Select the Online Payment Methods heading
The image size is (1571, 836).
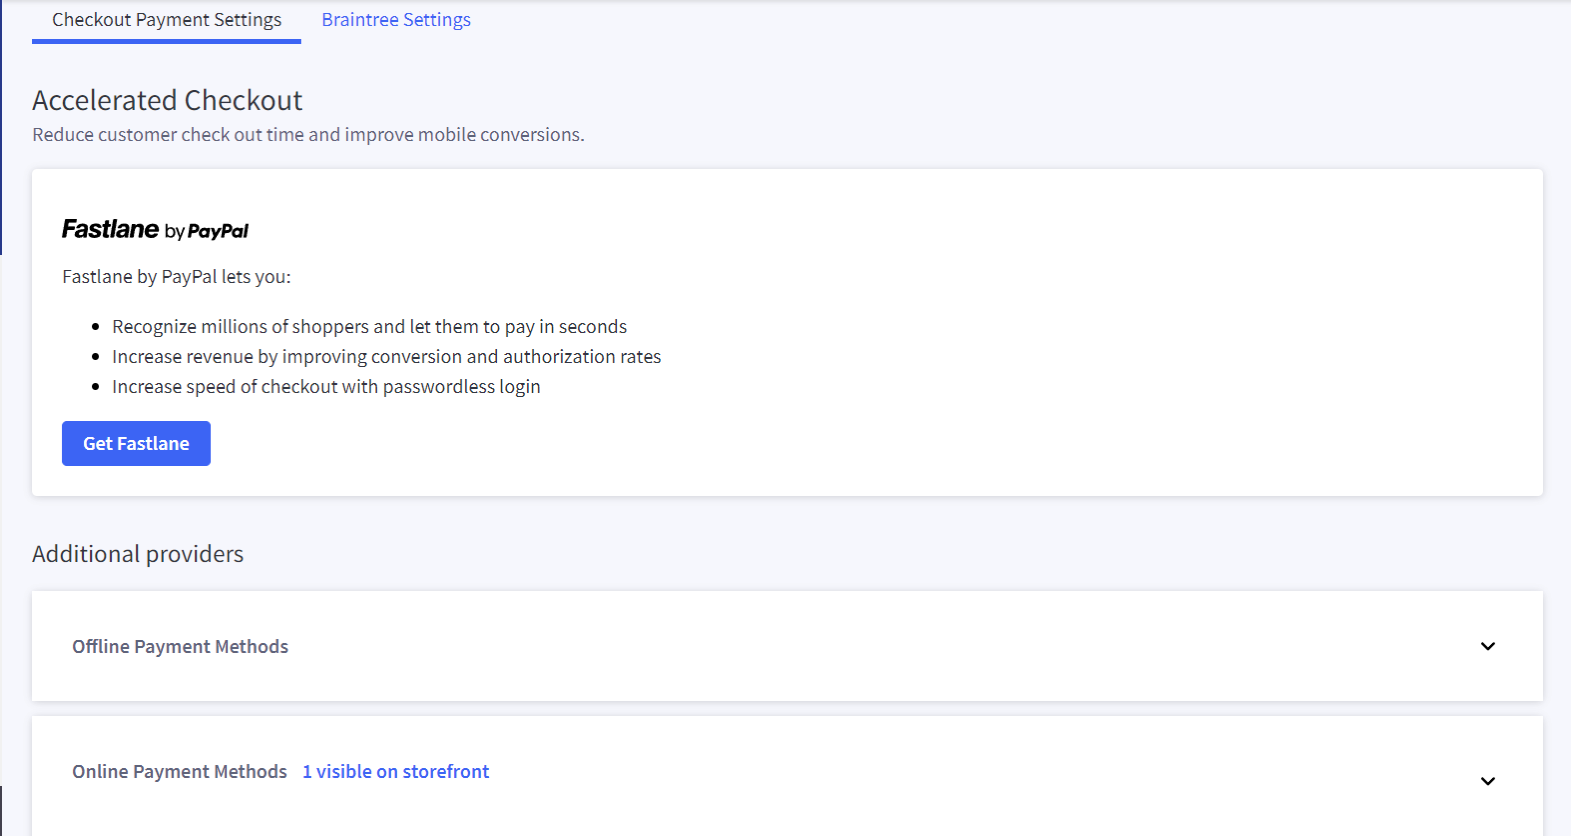click(x=179, y=771)
